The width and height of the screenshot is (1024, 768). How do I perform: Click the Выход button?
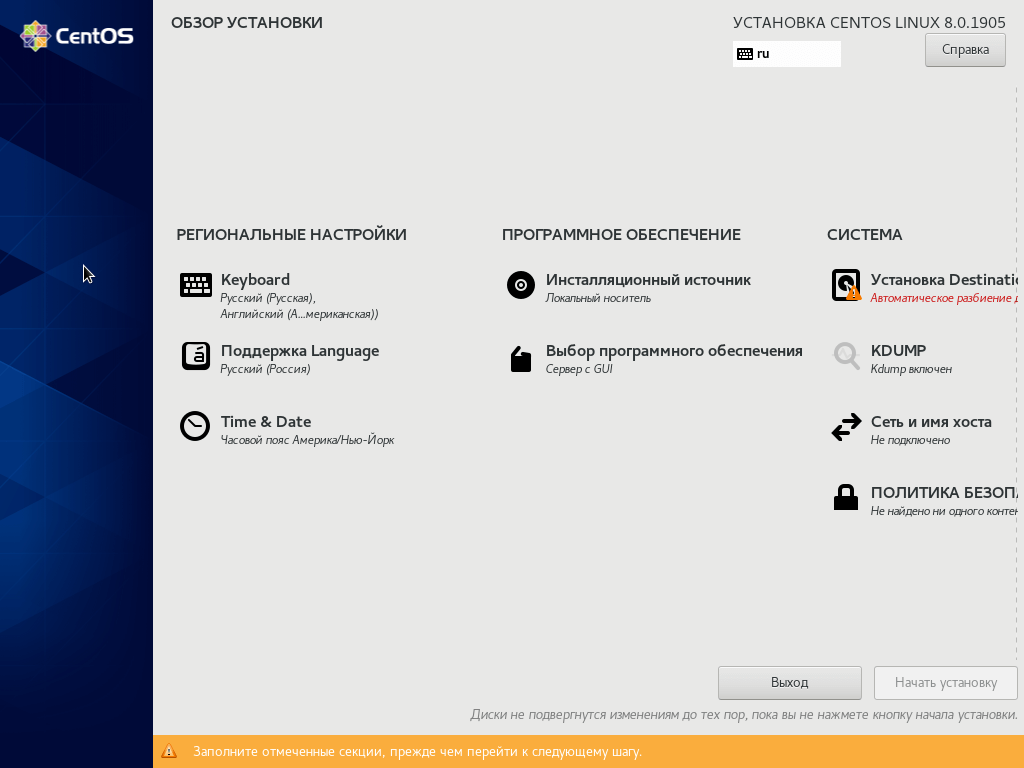coord(789,683)
